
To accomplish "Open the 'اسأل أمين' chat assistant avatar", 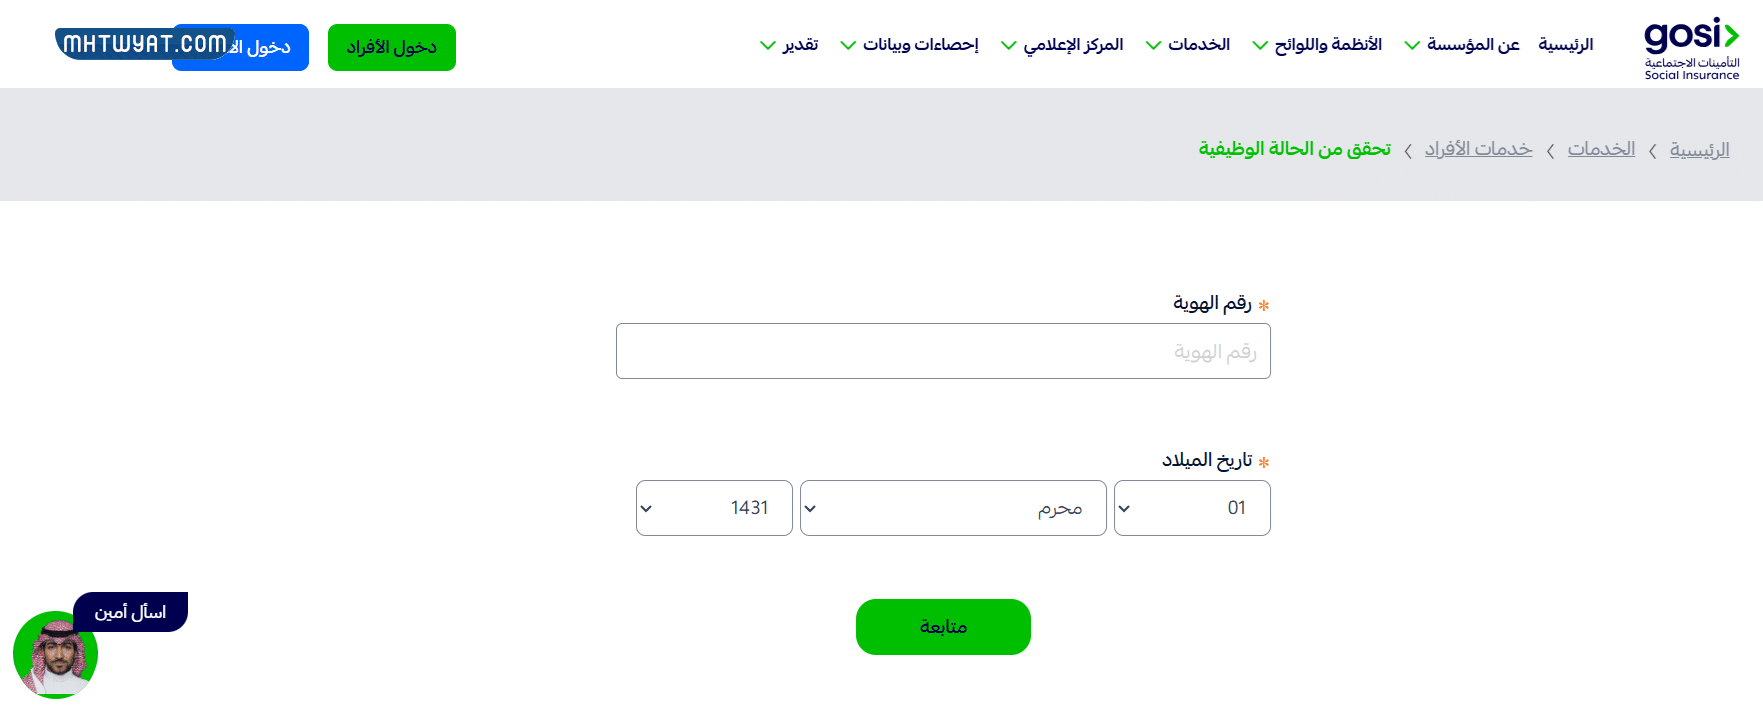I will [57, 655].
